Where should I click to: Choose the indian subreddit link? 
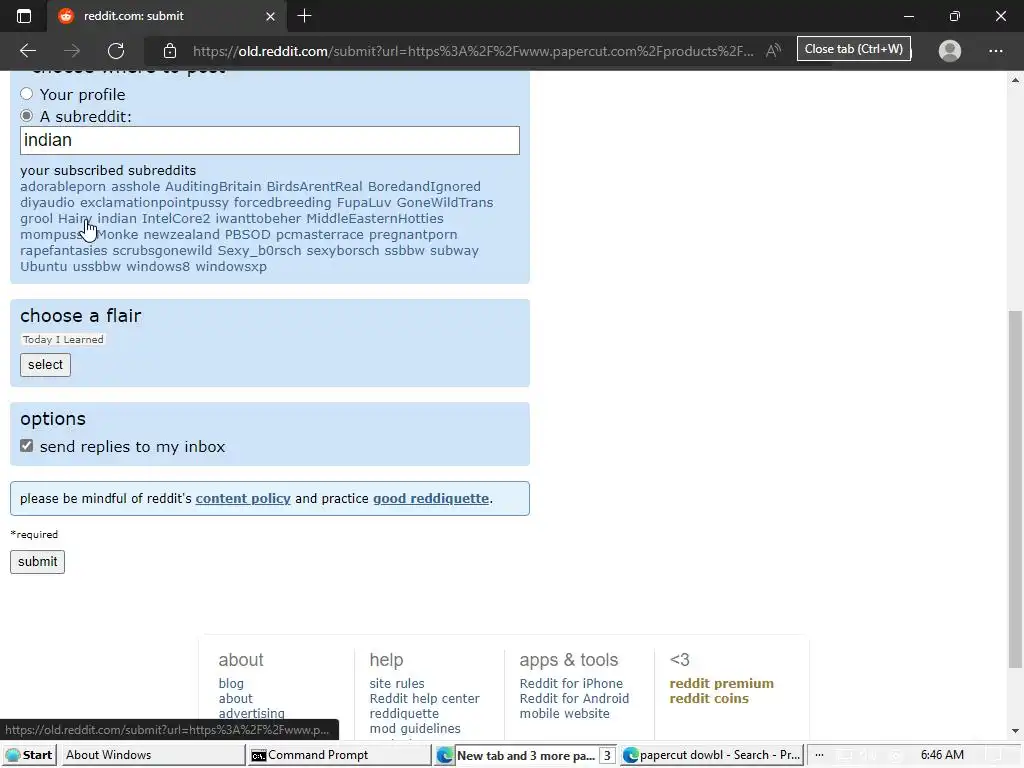[117, 219]
